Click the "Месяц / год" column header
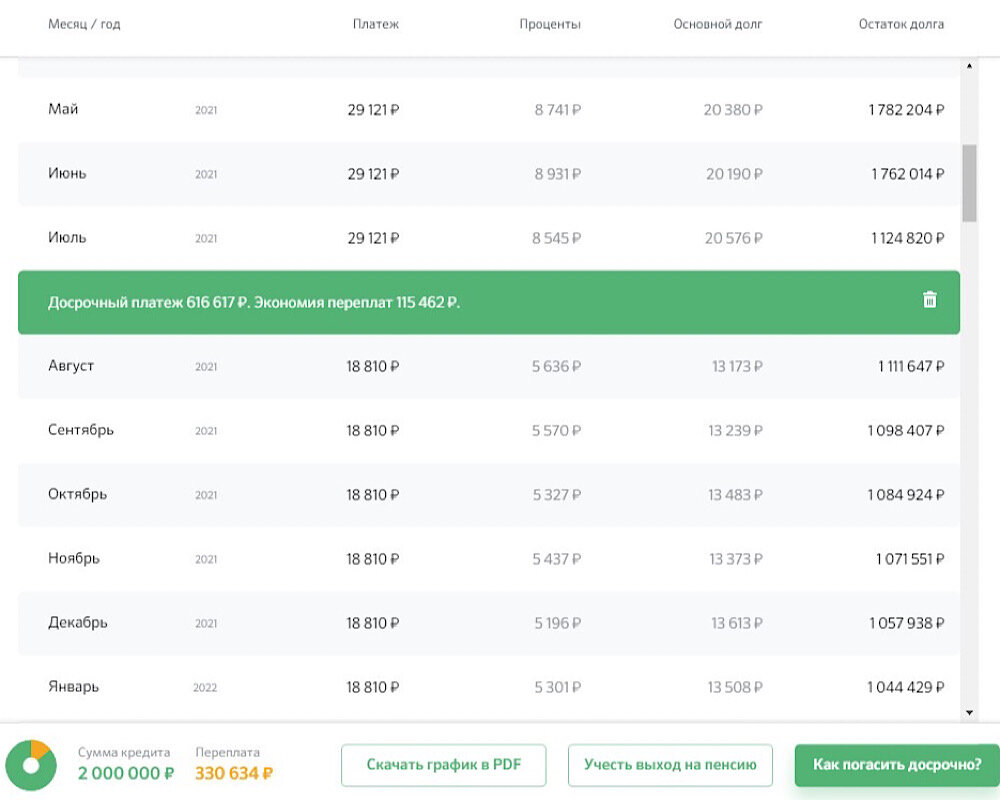1000x800 pixels. [x=84, y=24]
